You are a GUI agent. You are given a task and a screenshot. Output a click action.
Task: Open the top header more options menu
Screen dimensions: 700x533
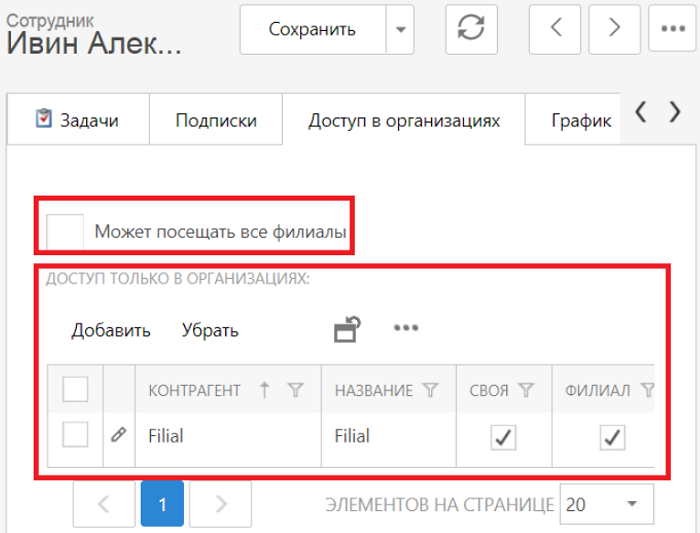tap(673, 29)
